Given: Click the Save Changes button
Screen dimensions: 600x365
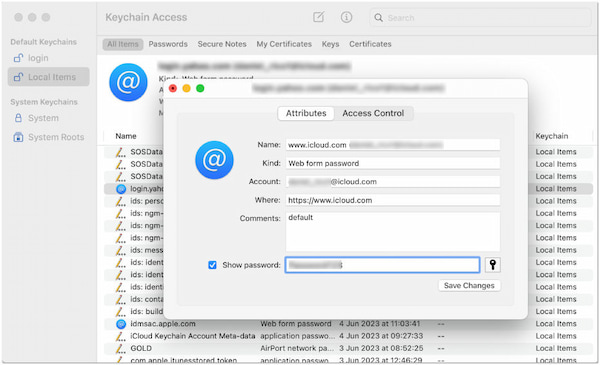Looking at the screenshot, I should coord(469,285).
